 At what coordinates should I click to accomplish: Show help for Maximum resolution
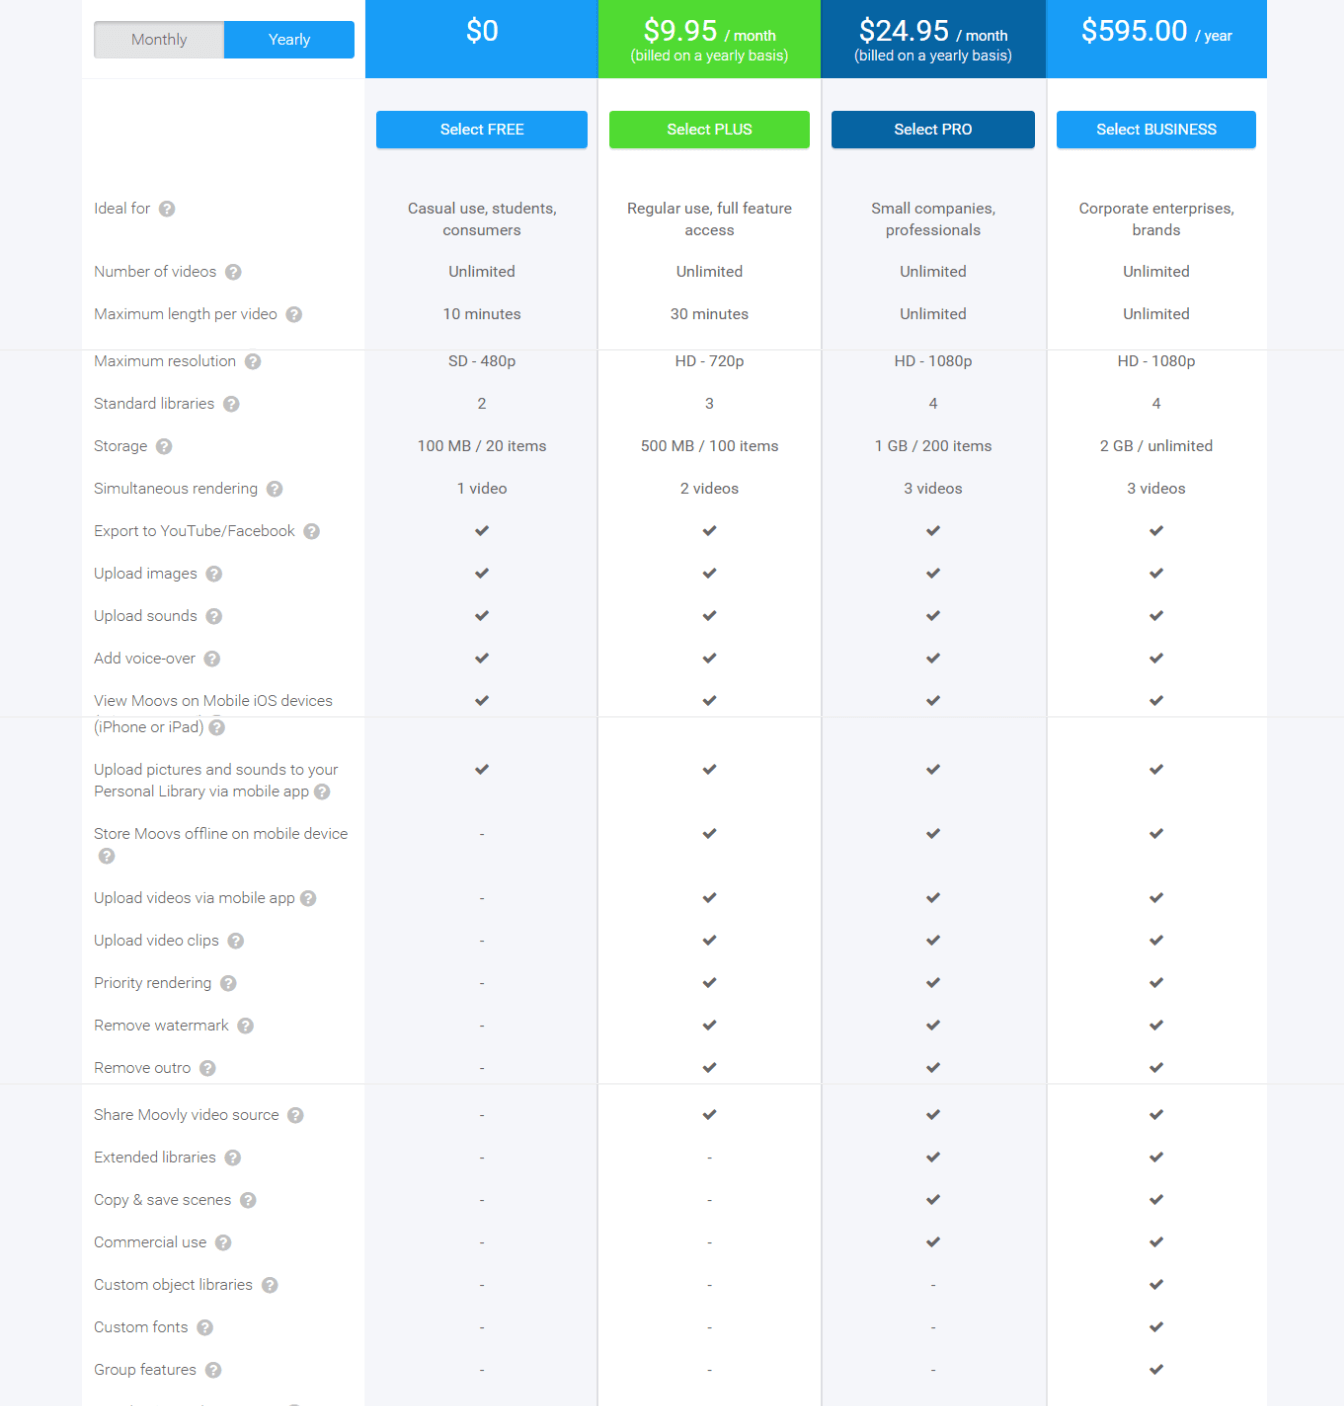(253, 361)
